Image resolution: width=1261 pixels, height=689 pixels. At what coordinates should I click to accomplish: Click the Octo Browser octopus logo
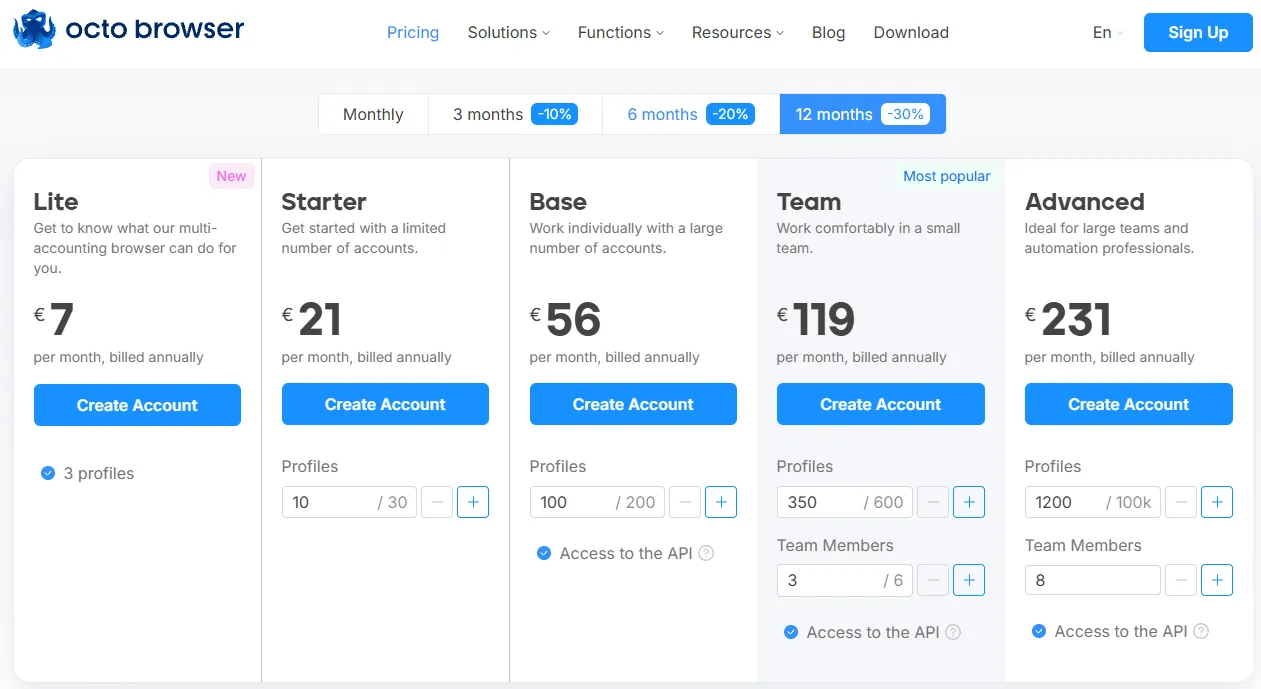(34, 31)
